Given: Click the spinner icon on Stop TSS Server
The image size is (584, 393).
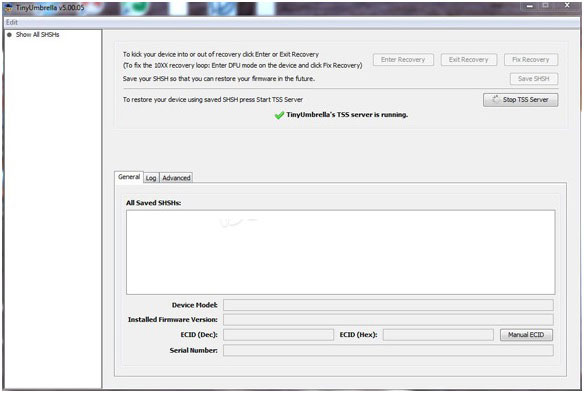Looking at the screenshot, I should [495, 99].
